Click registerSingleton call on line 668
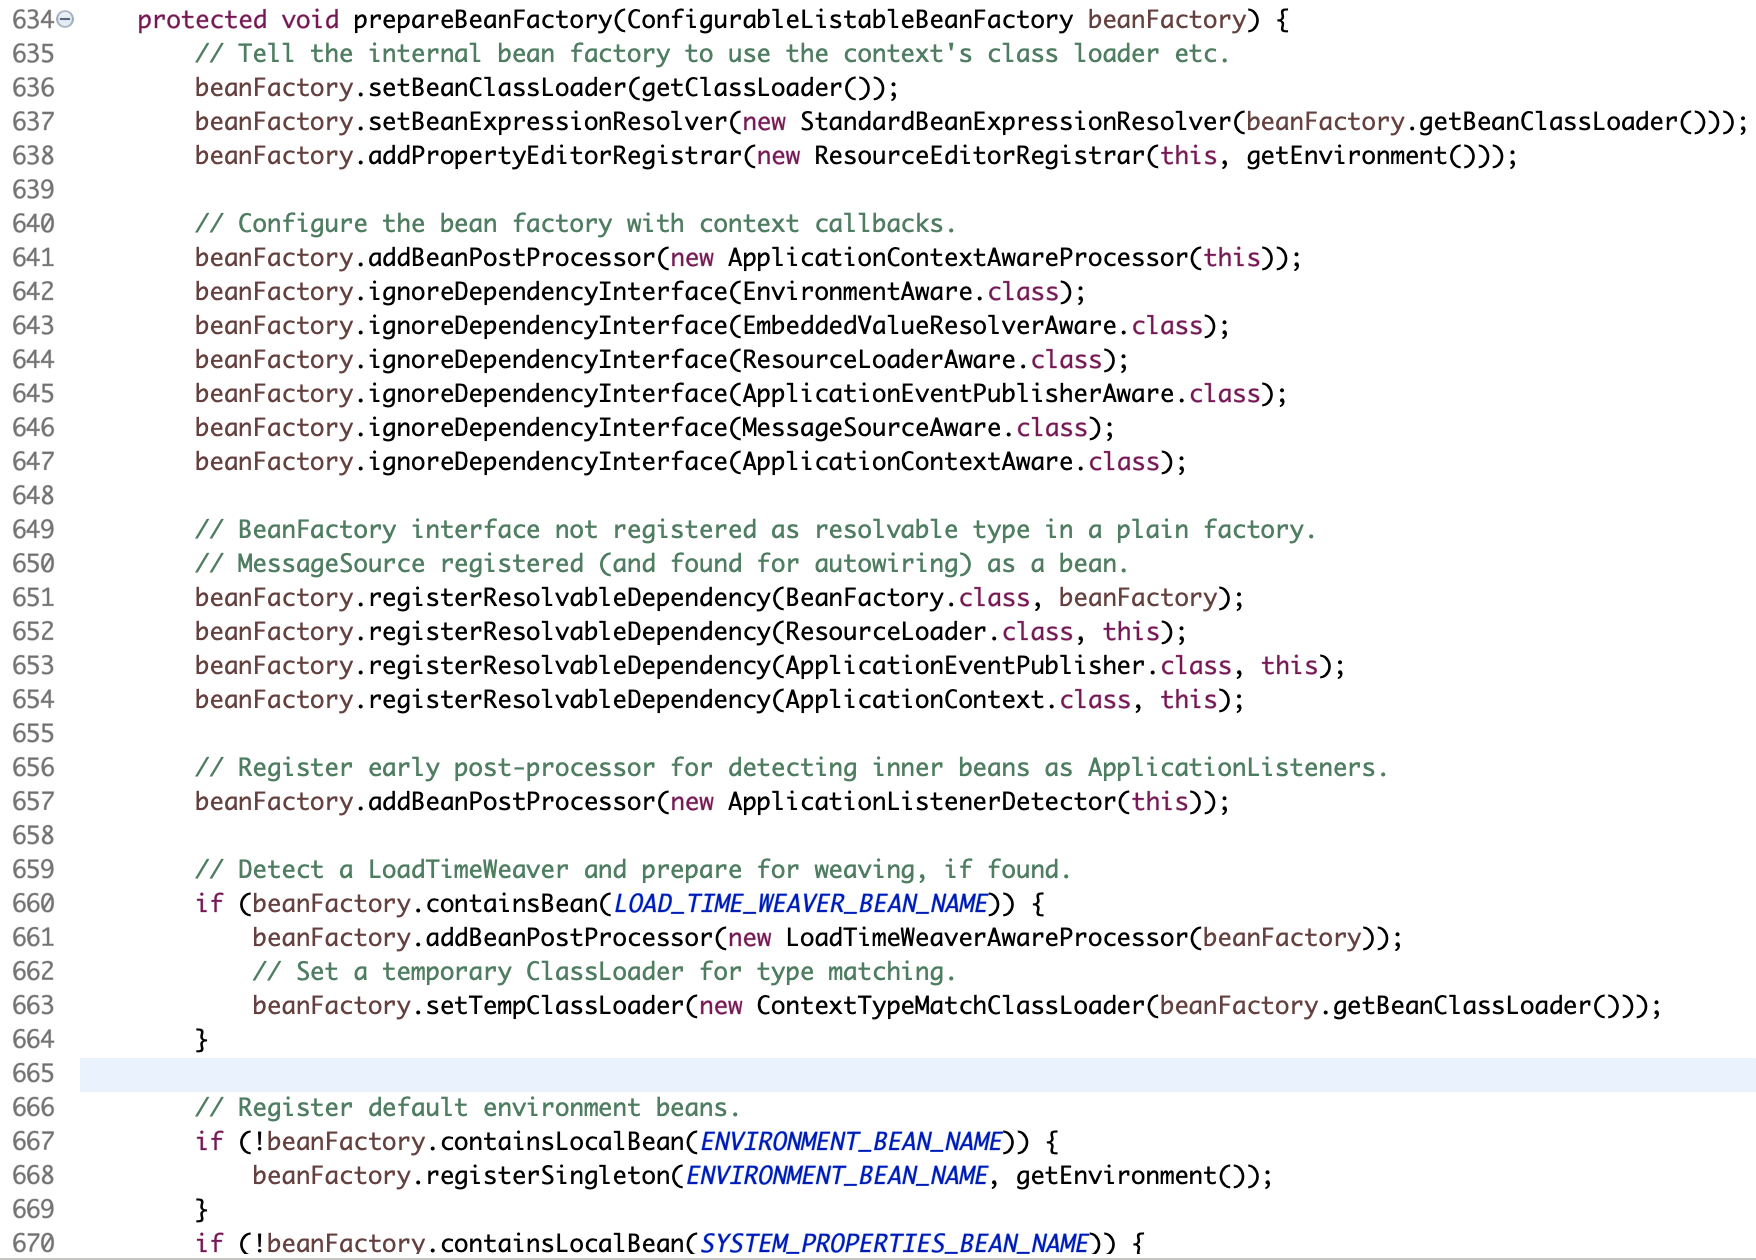 click(x=548, y=1176)
